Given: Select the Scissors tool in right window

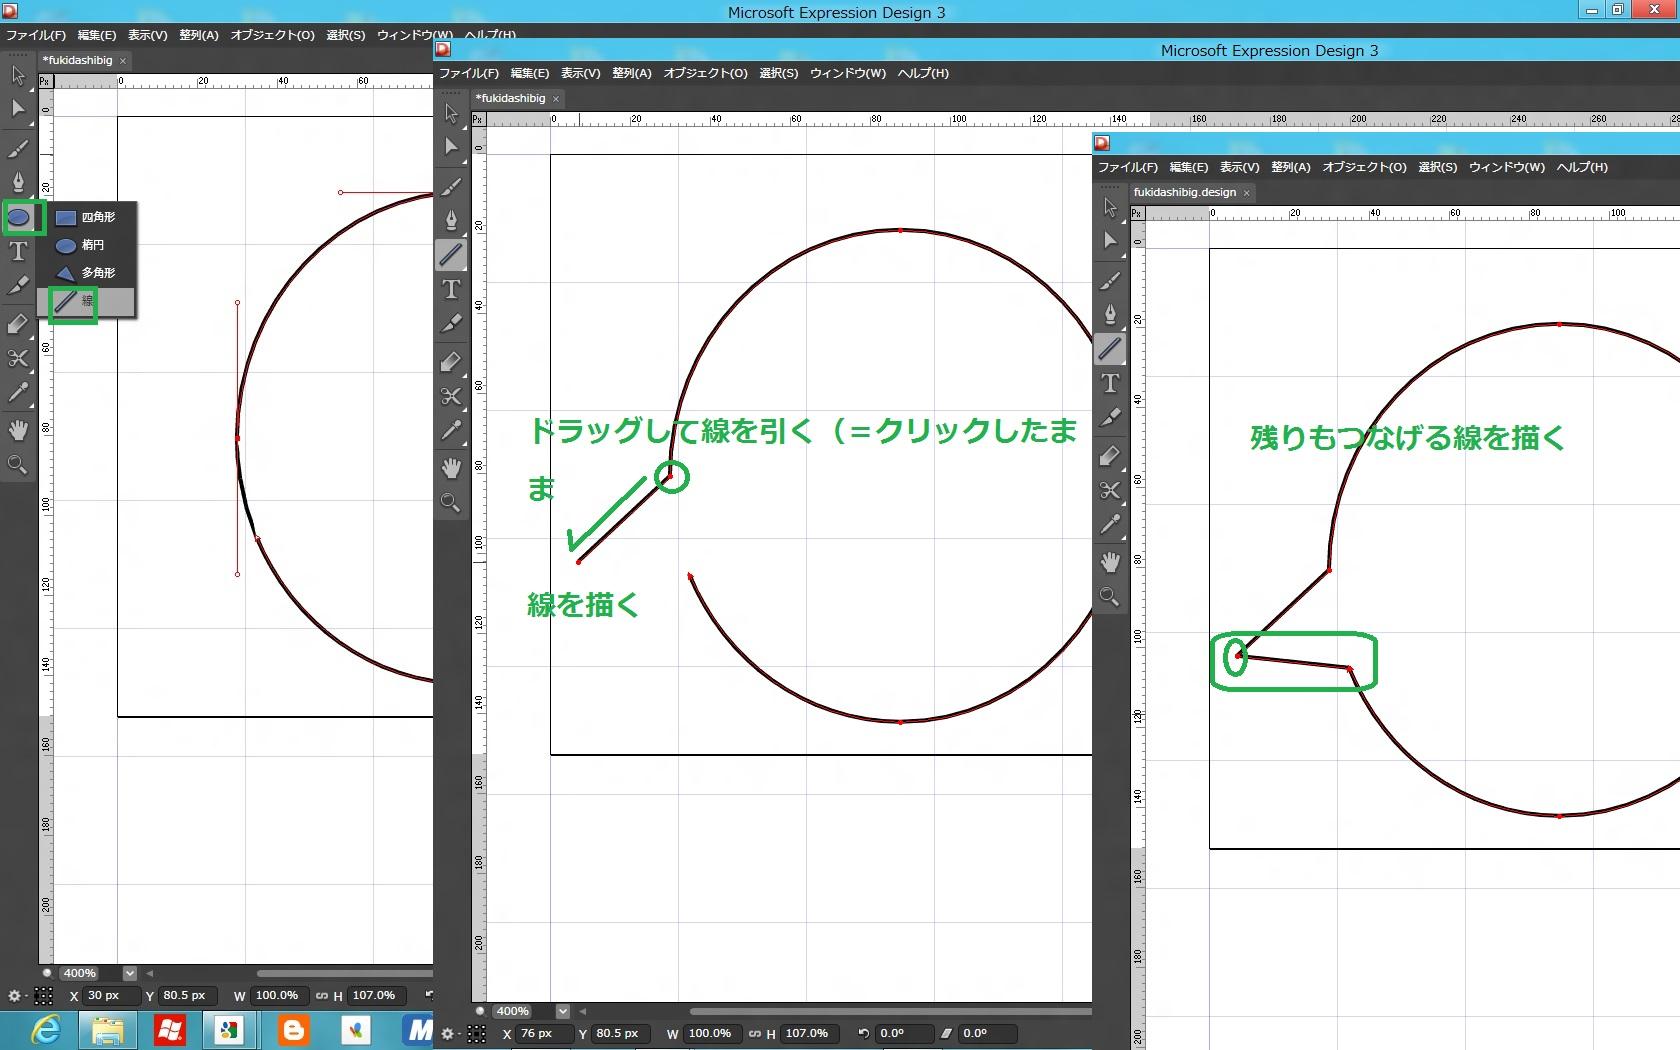Looking at the screenshot, I should (1110, 490).
